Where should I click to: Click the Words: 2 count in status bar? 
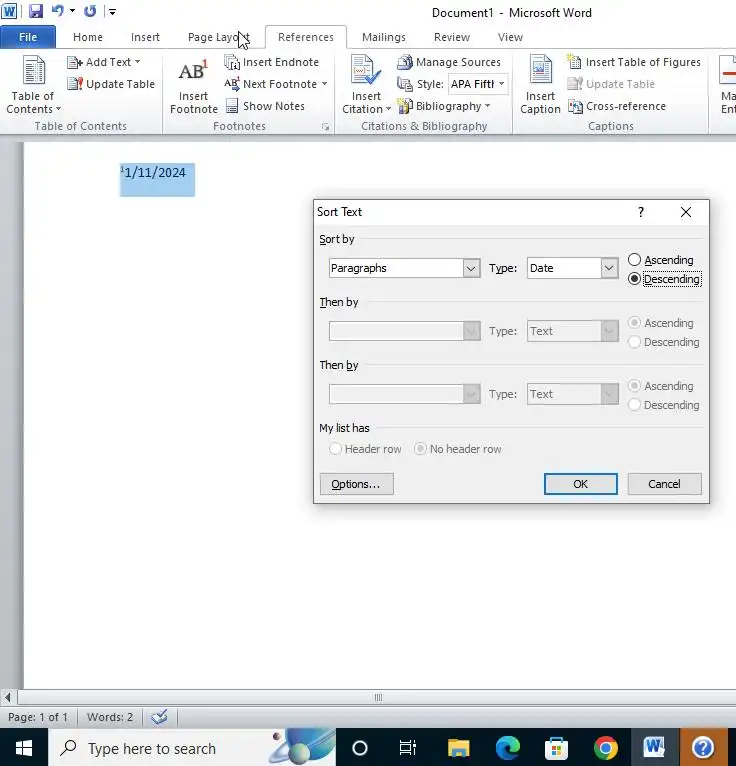pos(110,717)
